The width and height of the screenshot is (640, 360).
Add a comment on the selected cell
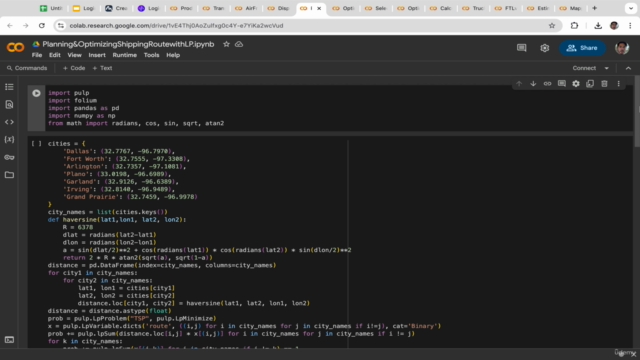pyautogui.click(x=562, y=84)
